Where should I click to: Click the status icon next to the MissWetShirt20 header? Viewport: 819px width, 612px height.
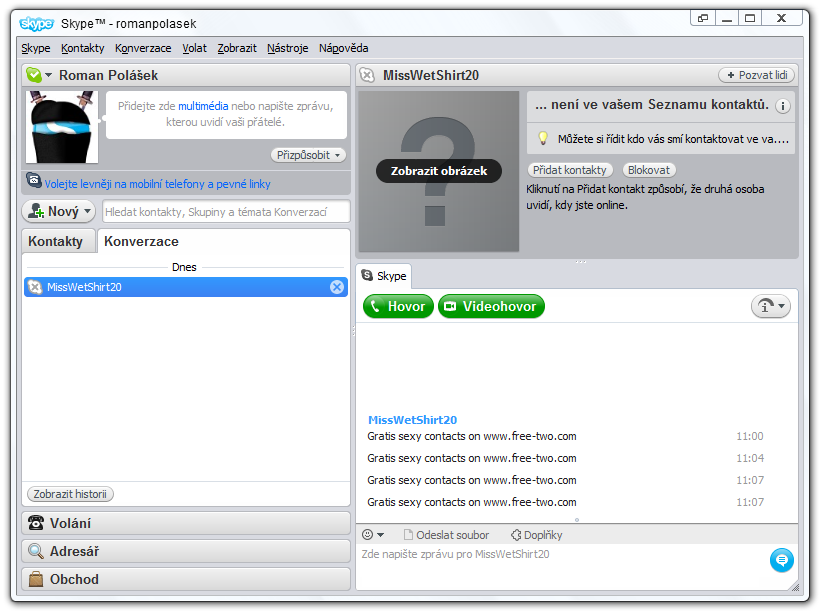[367, 75]
